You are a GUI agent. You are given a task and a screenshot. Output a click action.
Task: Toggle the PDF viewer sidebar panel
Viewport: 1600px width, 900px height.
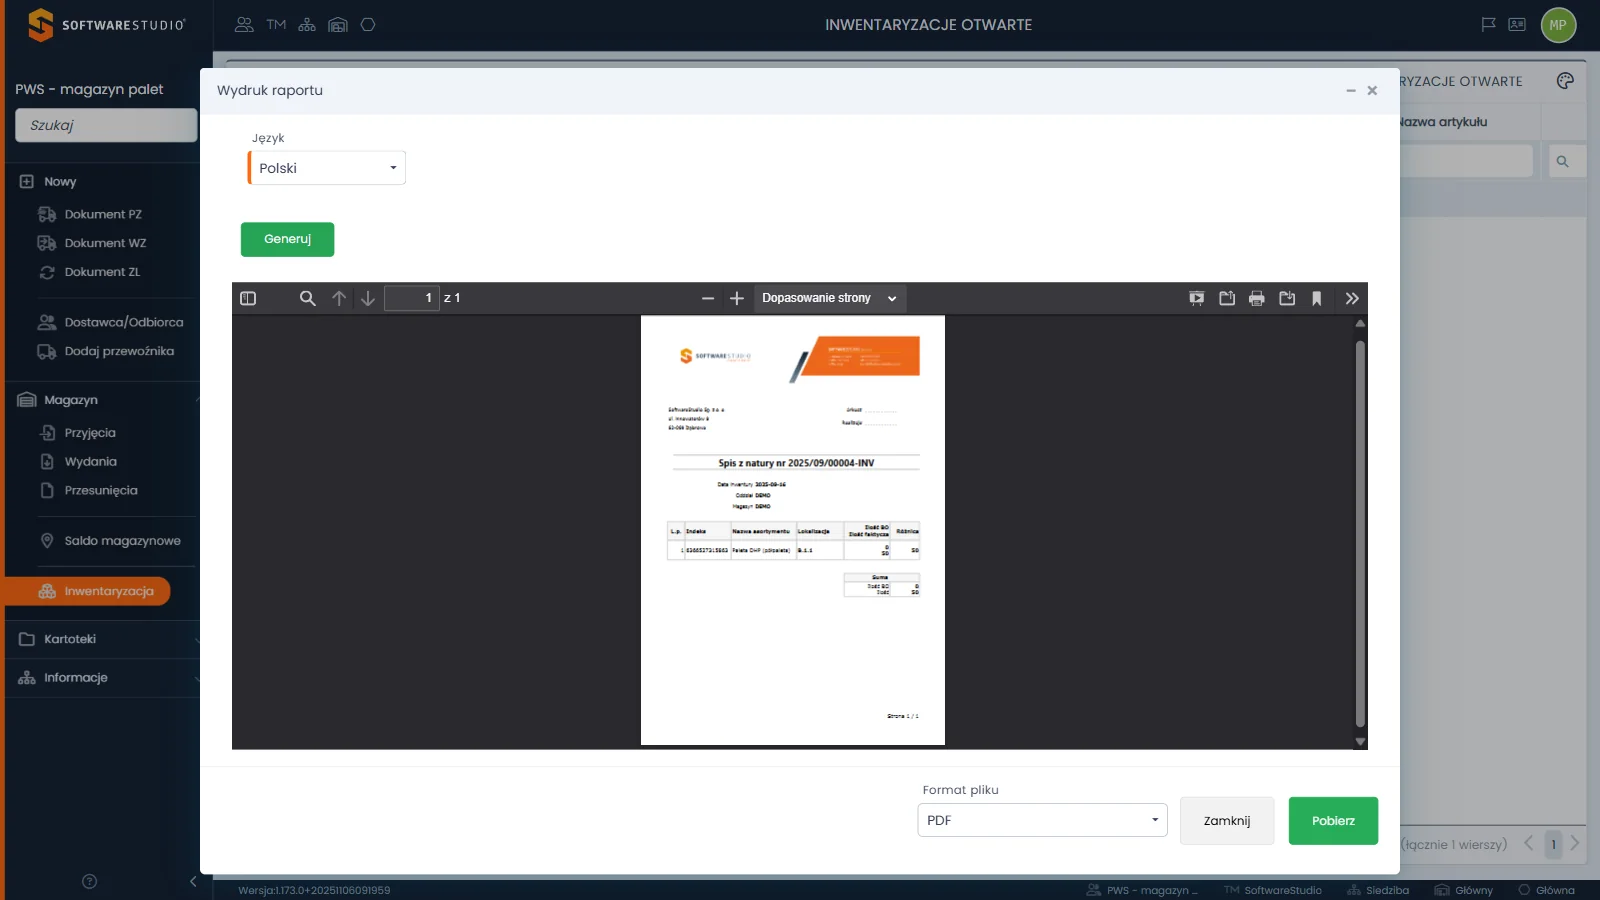248,298
